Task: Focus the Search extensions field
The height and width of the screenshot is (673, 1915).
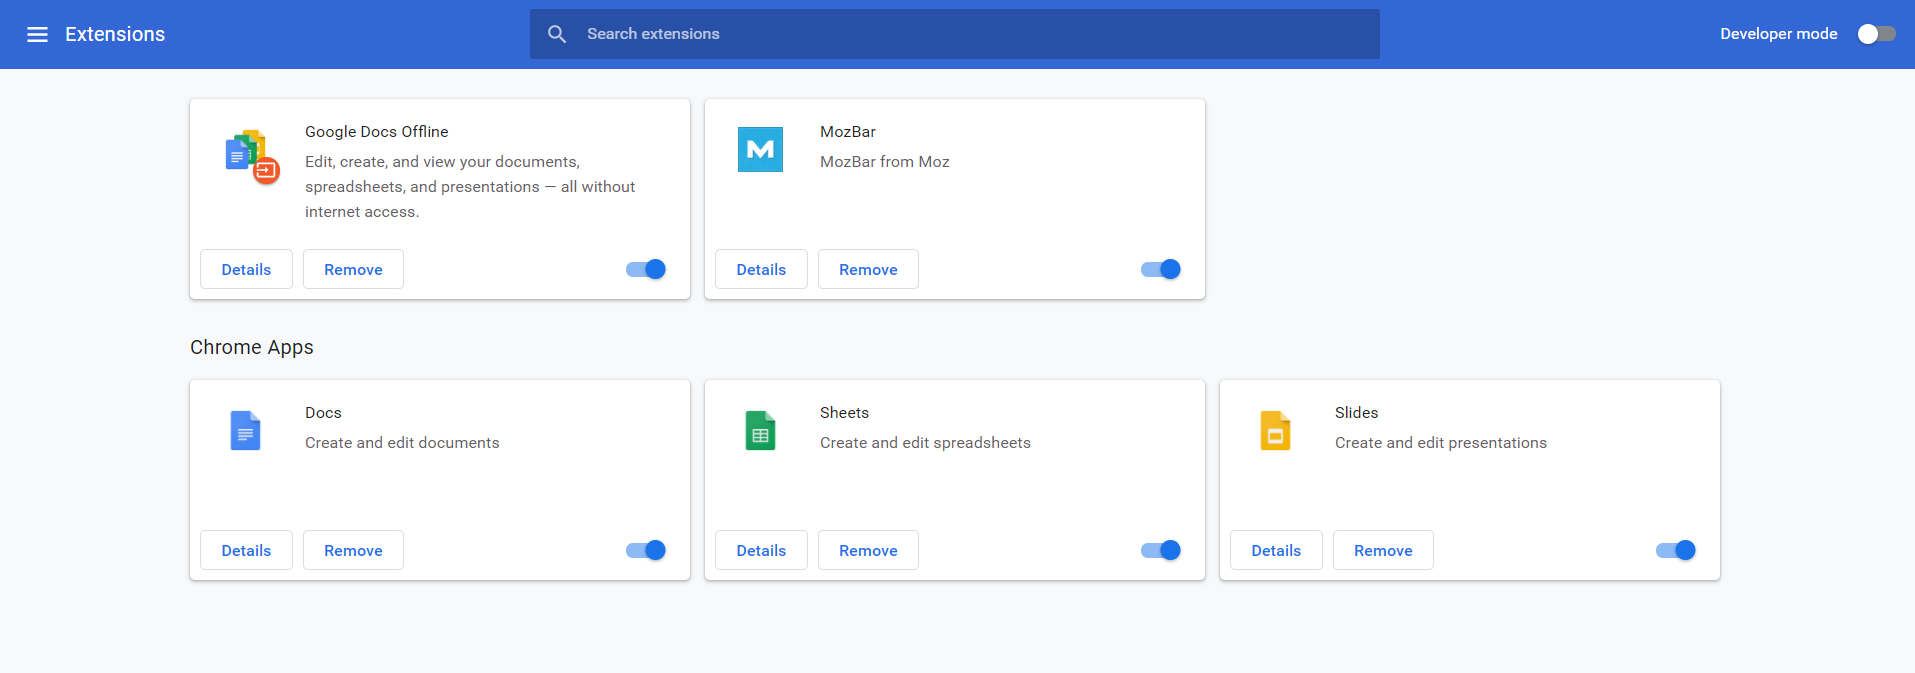Action: (x=955, y=34)
